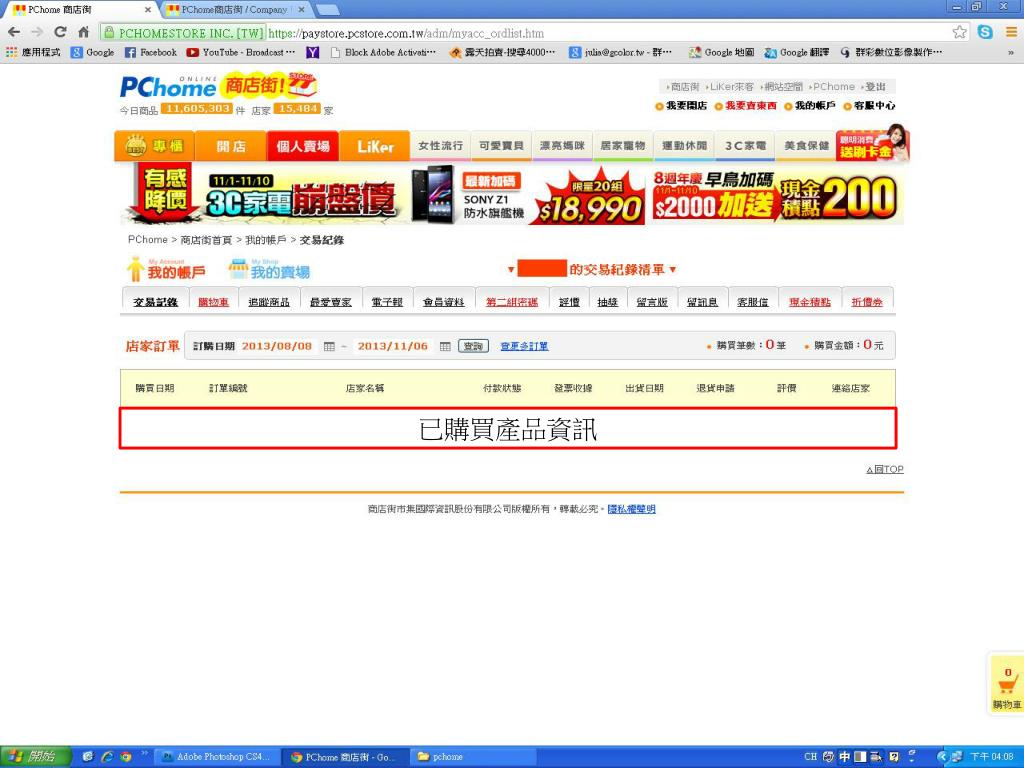Click the 商店街首頁 breadcrumb
This screenshot has width=1024, height=768.
tap(206, 240)
